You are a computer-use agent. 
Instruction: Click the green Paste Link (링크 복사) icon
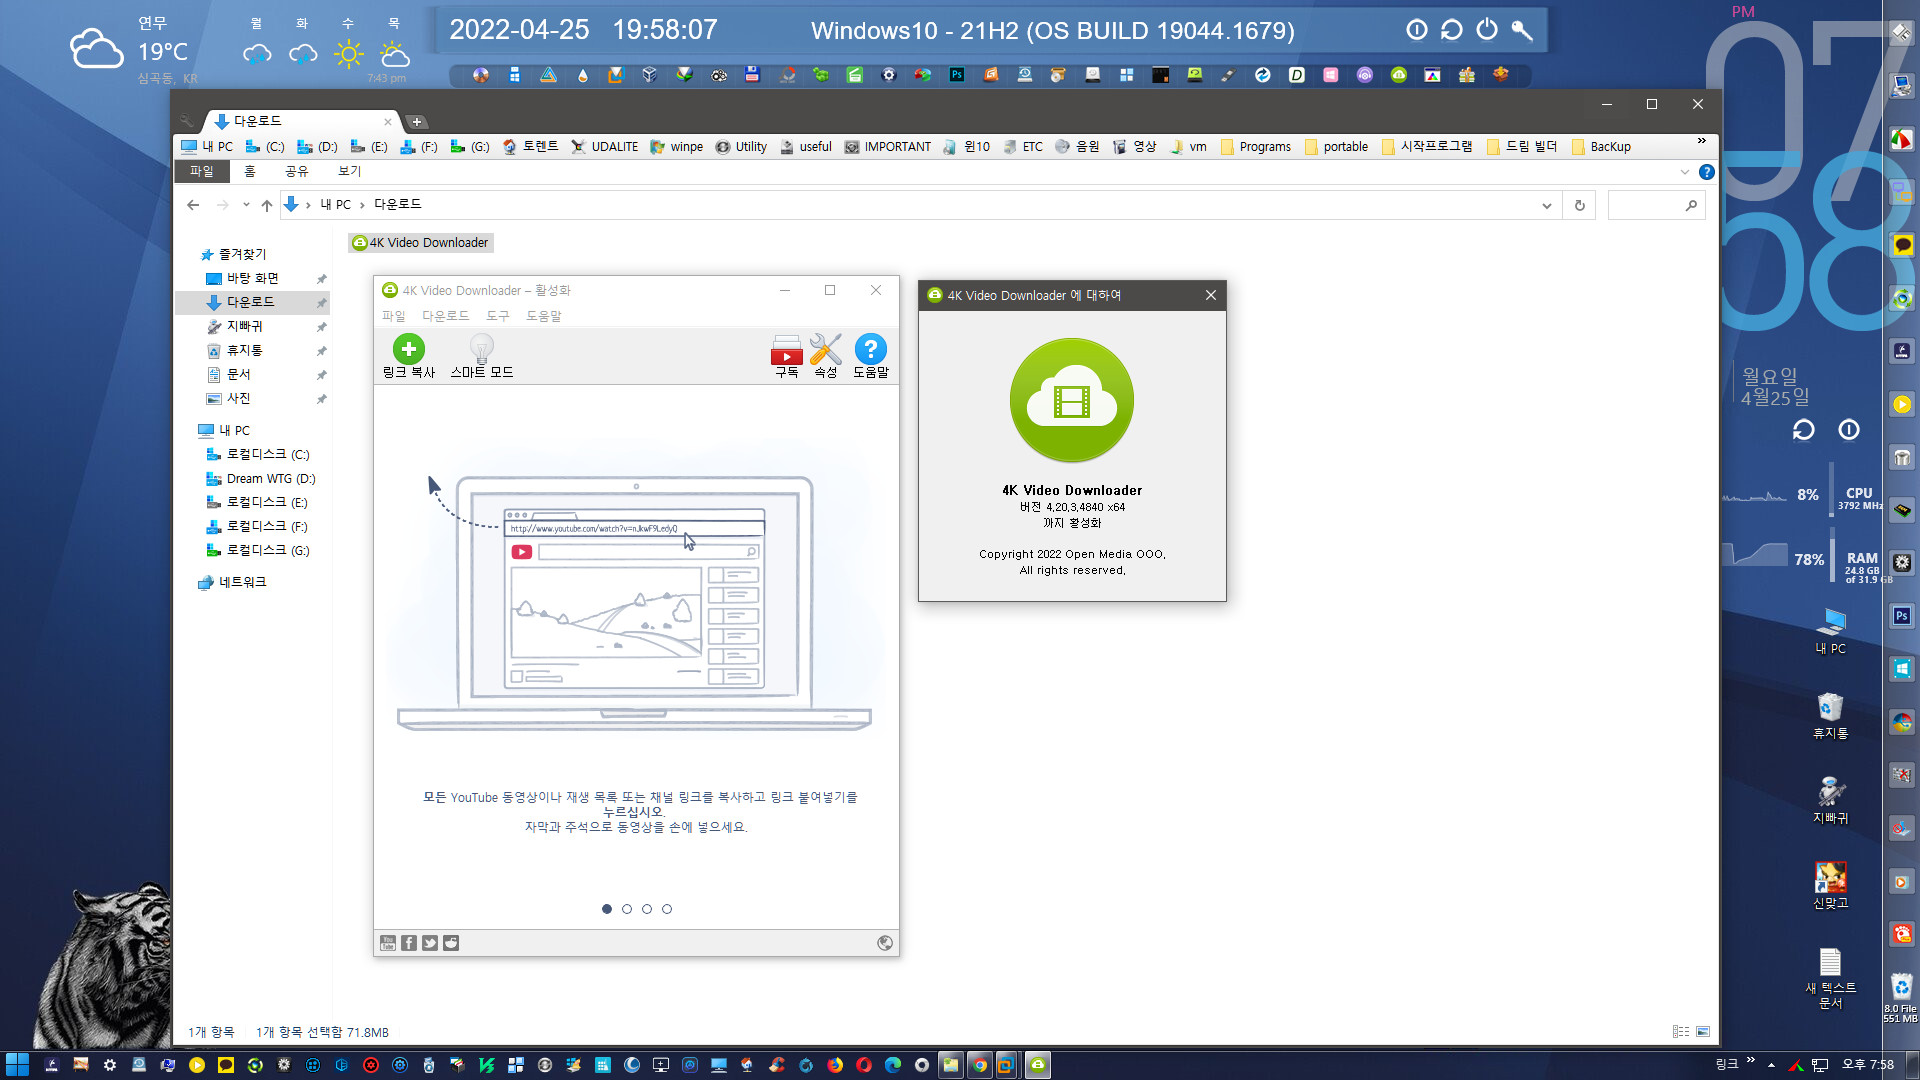pyautogui.click(x=408, y=349)
